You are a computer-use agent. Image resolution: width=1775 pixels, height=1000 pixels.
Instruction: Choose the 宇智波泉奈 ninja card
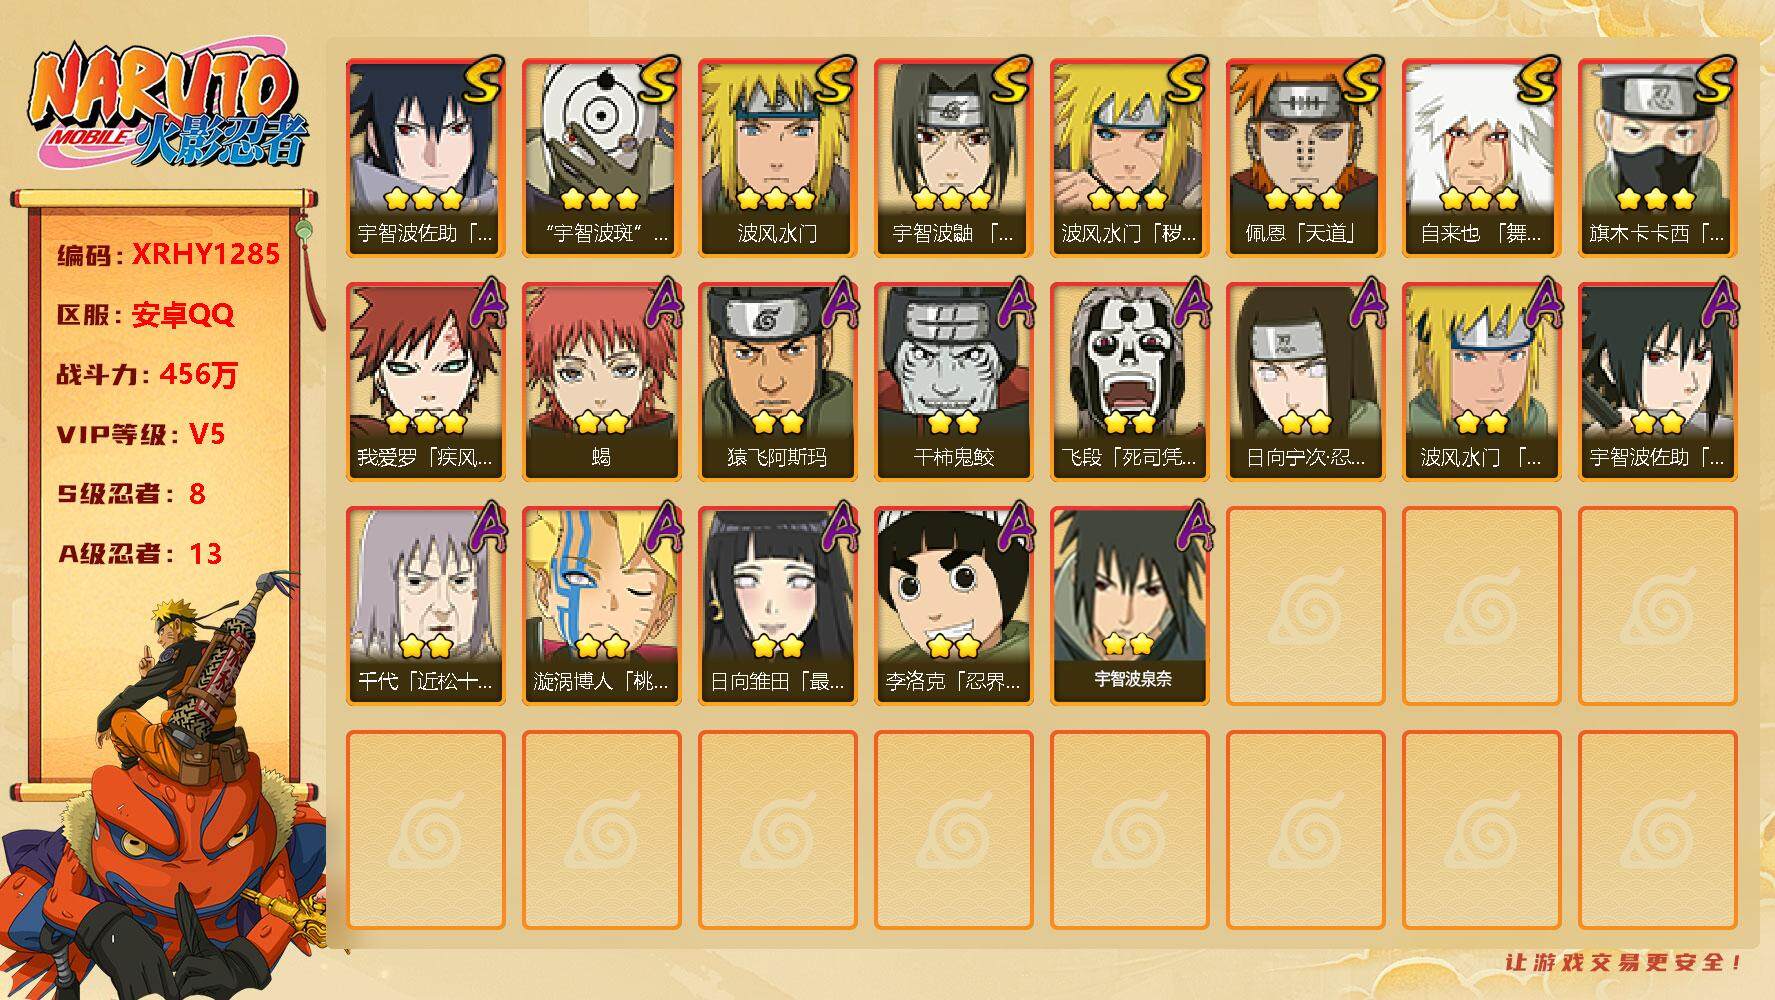pyautogui.click(x=1129, y=606)
